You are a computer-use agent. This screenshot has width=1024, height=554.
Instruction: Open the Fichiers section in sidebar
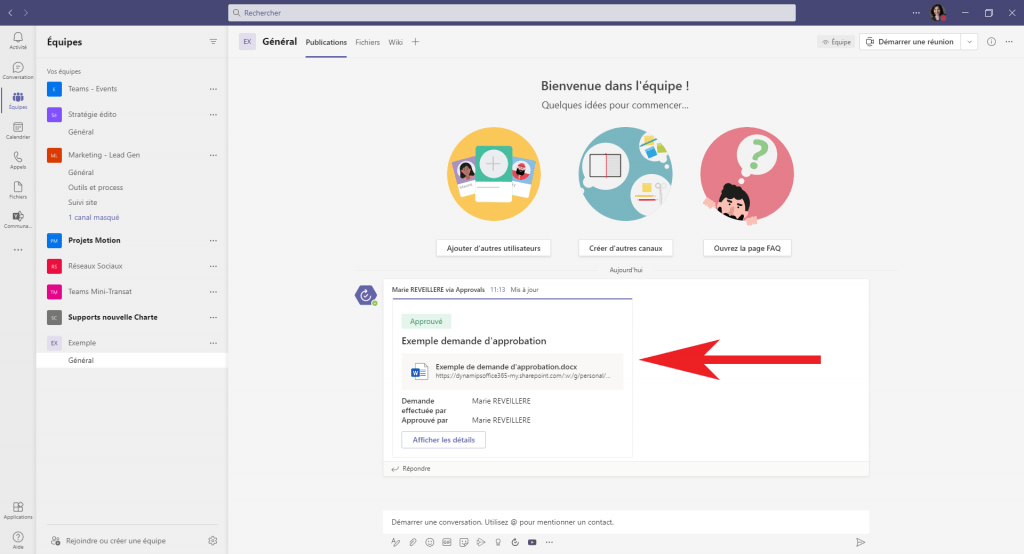pos(18,190)
